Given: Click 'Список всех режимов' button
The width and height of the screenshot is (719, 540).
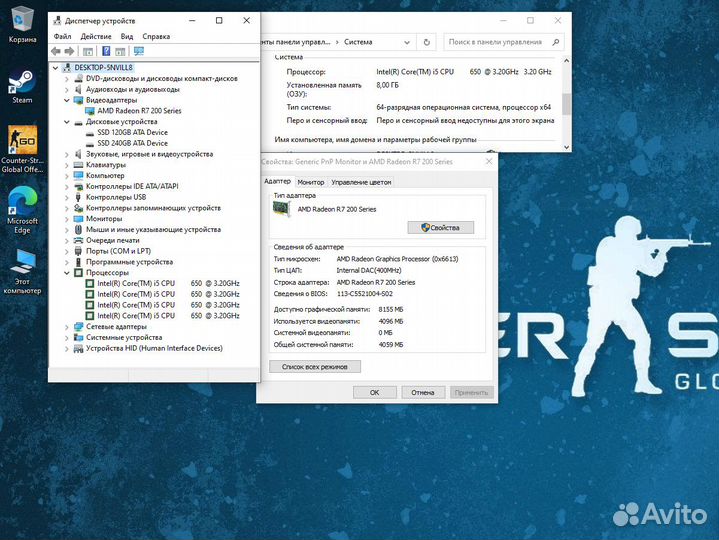Looking at the screenshot, I should 315,367.
